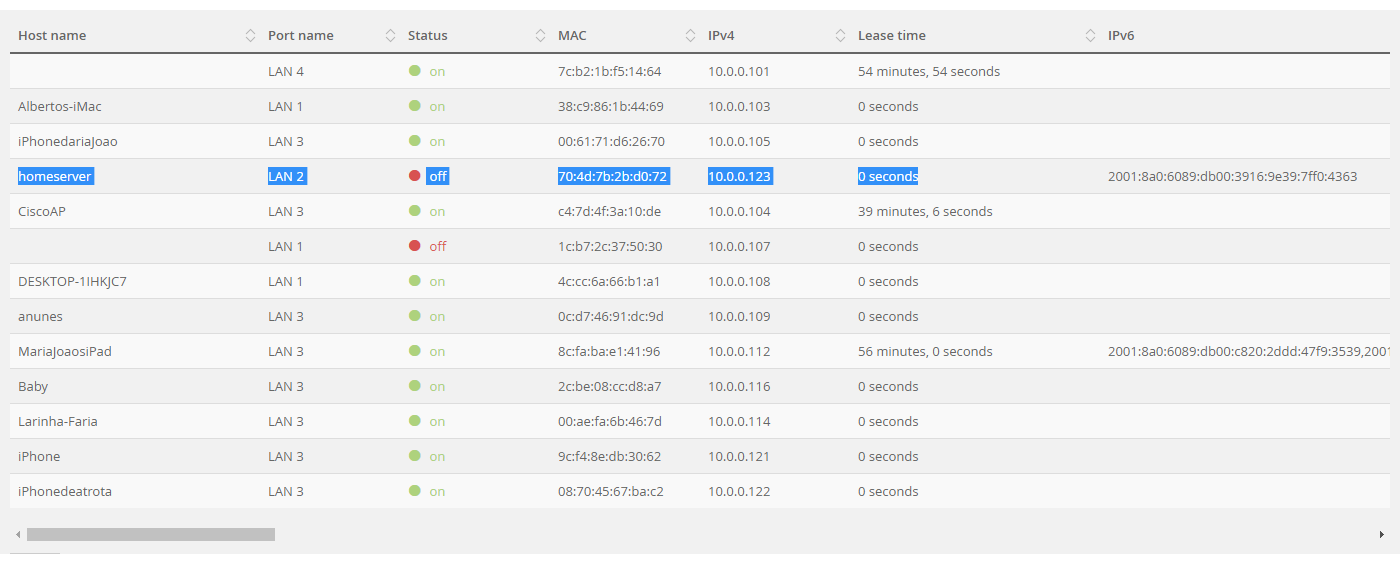The image size is (1400, 564).
Task: Click homeserver IPv6 address 2001:8a0:6089:db00:3916:9e39:7ff0:4363
Action: (1233, 176)
